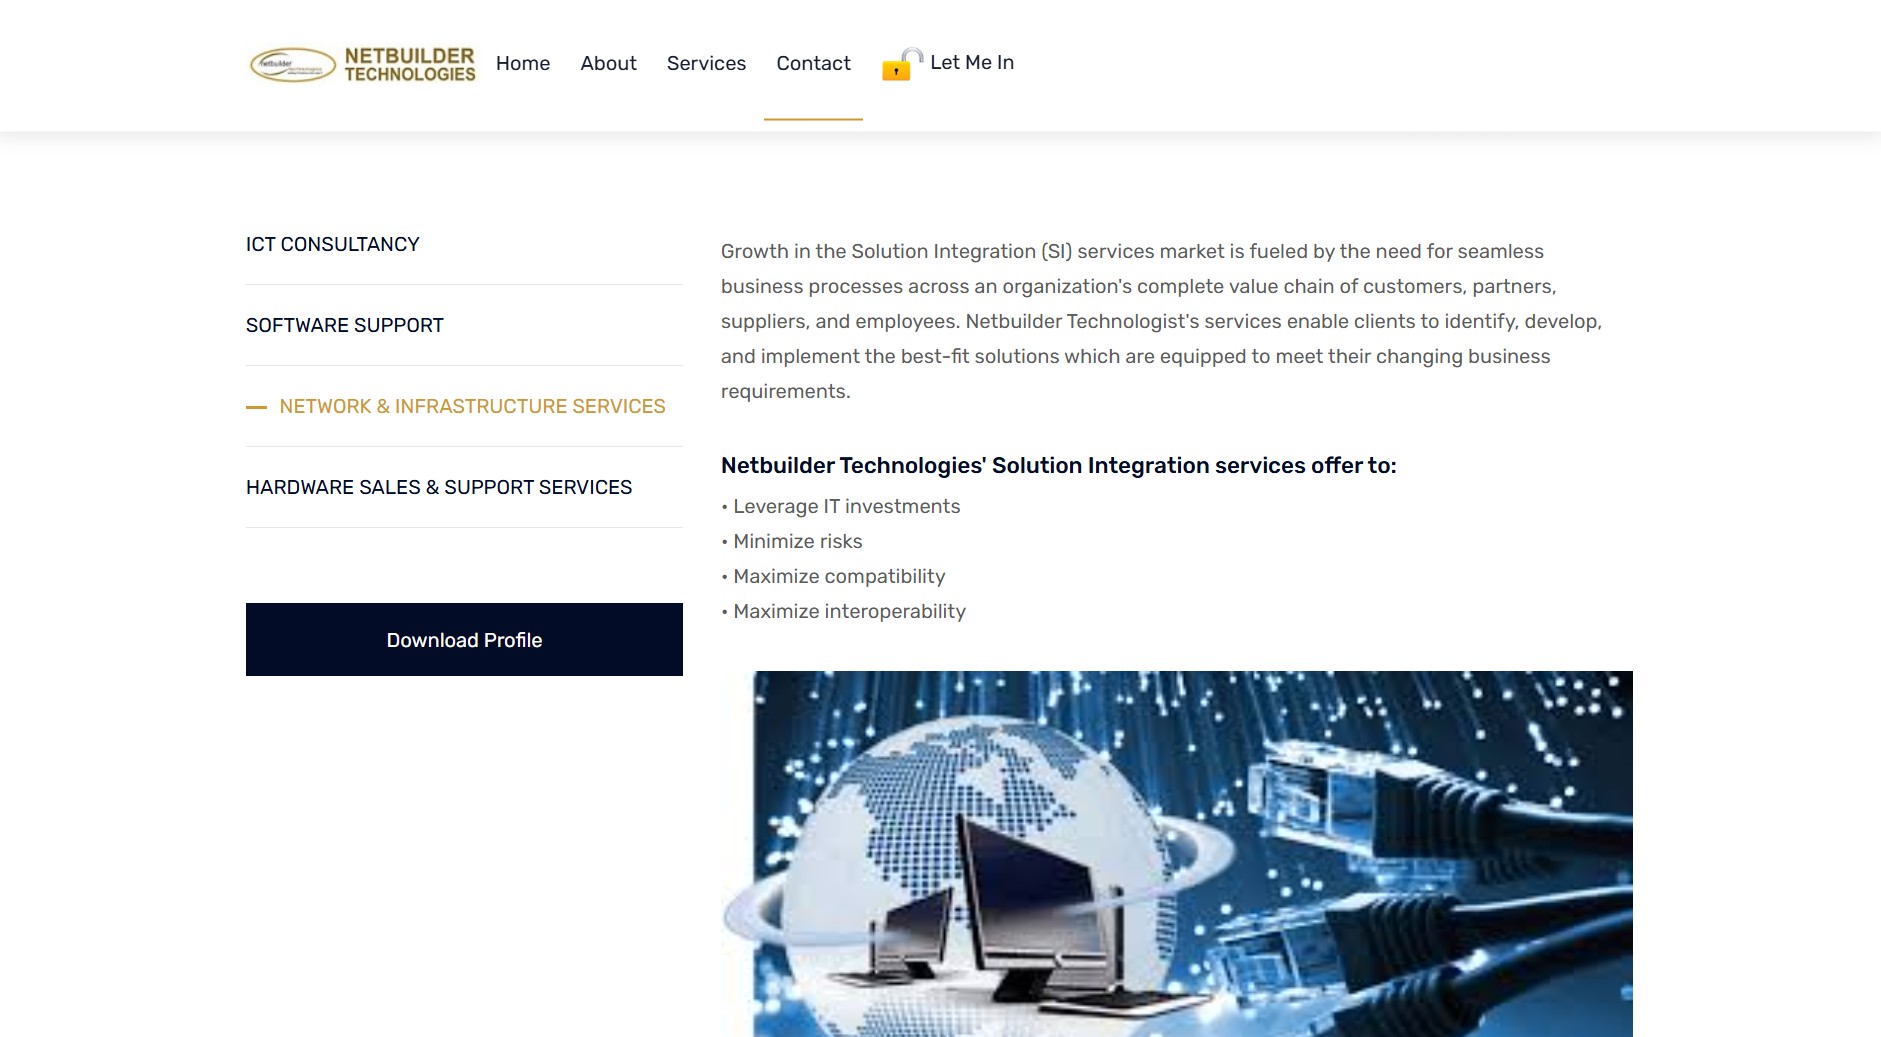1881x1037 pixels.
Task: Open the Home navigation page
Action: pos(522,63)
